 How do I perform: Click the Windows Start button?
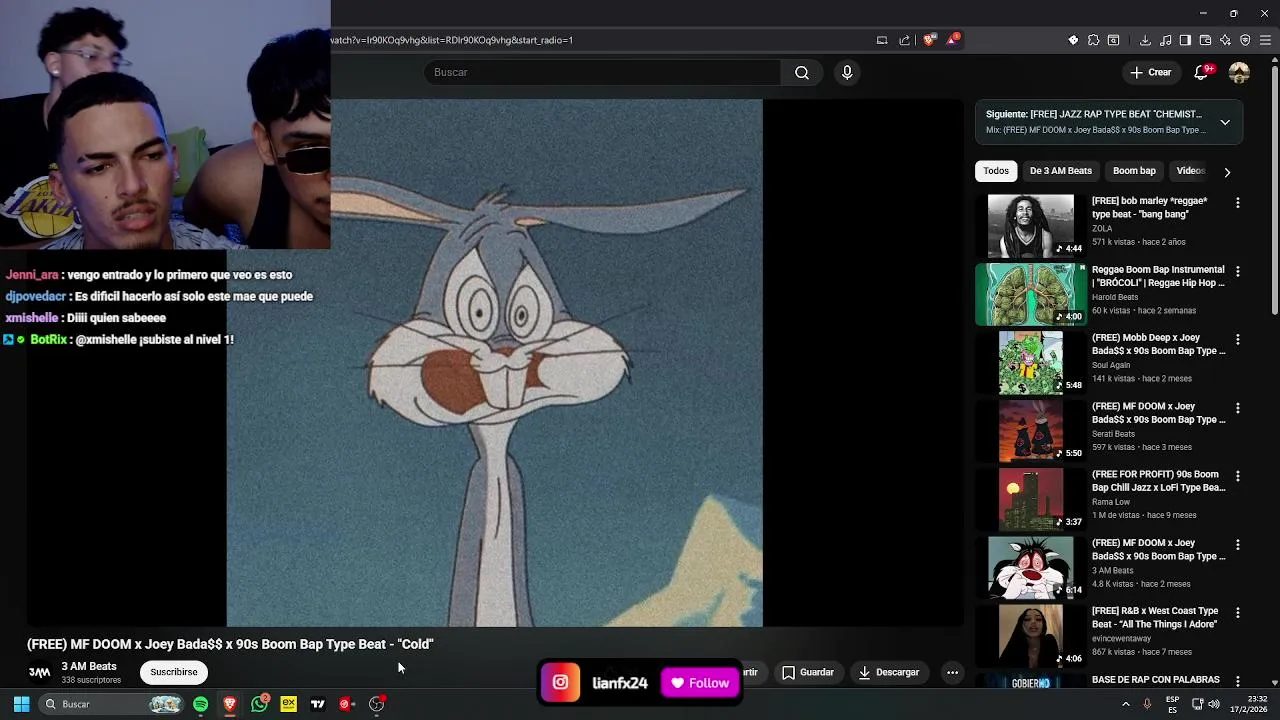(x=21, y=704)
